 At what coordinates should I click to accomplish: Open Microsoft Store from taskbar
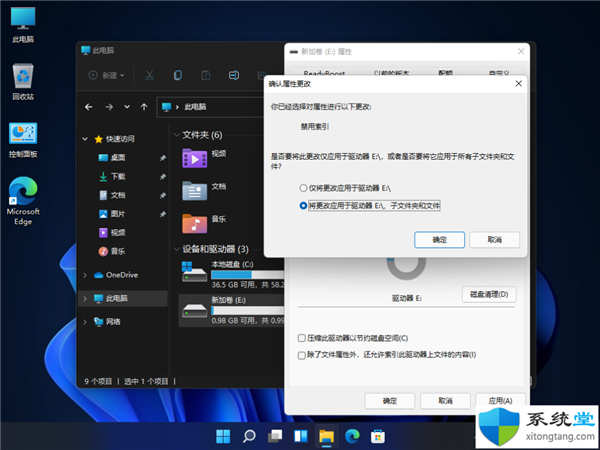(x=378, y=436)
